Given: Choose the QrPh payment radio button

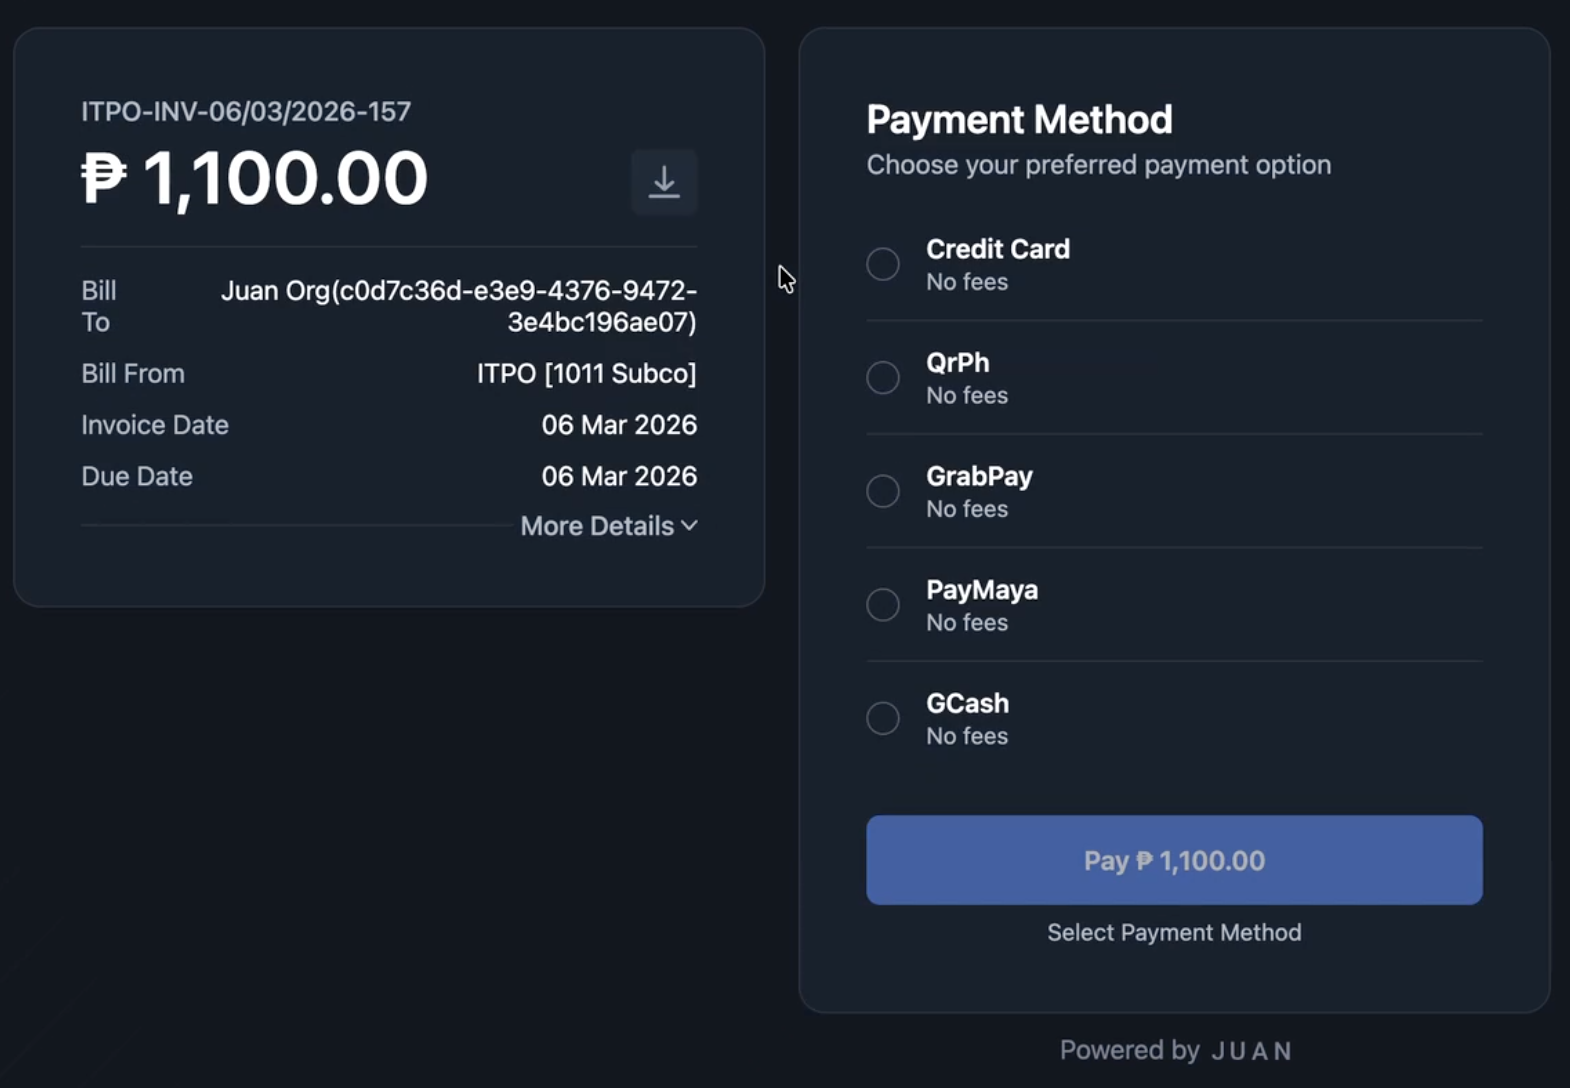Looking at the screenshot, I should coord(883,377).
